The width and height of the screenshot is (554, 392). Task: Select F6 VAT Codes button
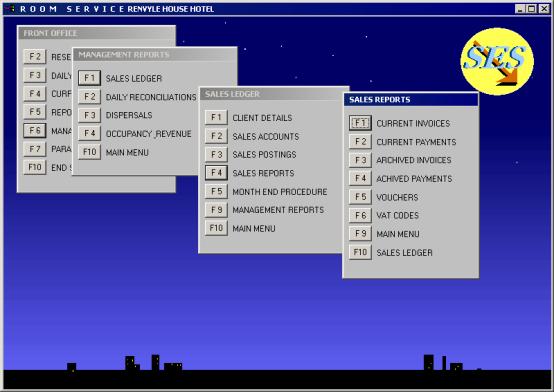pos(360,215)
